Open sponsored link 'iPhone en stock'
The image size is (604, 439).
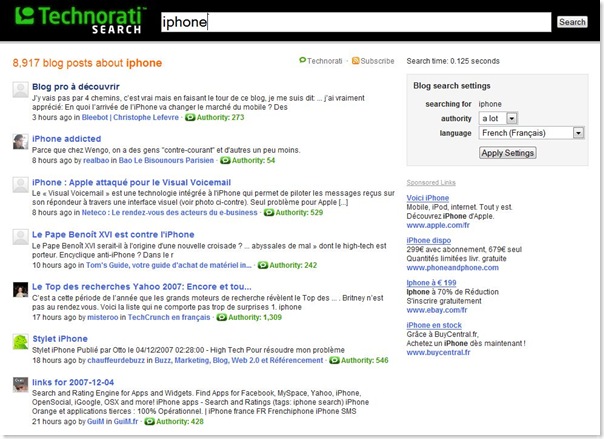[434, 325]
